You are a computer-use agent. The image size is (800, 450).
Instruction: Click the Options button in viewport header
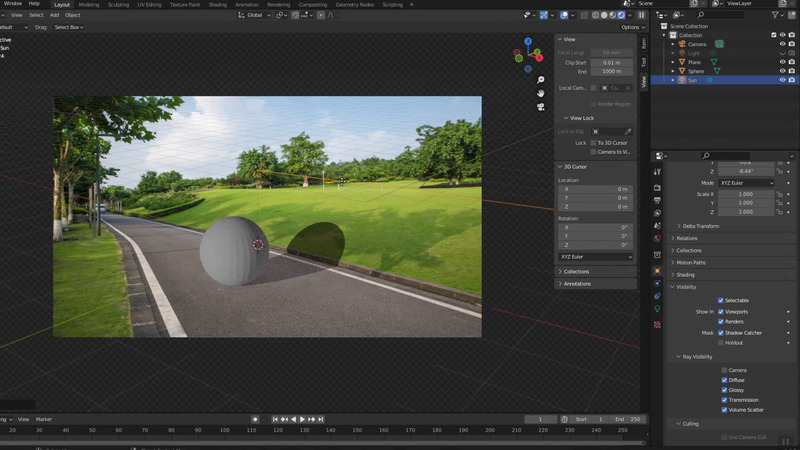pos(630,27)
